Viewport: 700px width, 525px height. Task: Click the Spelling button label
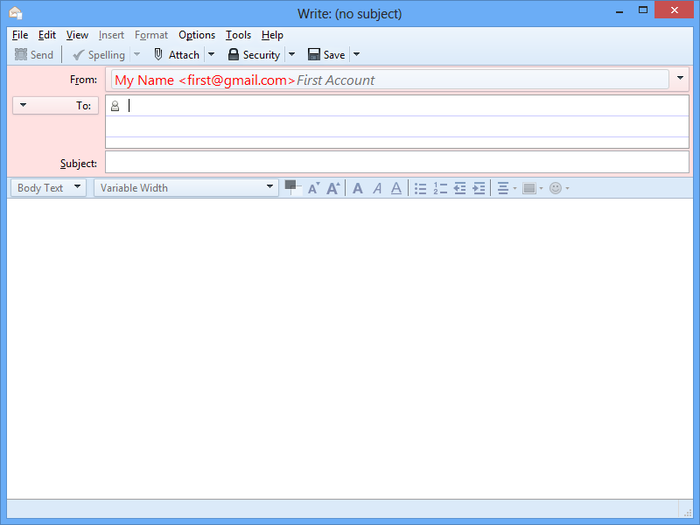pos(106,55)
